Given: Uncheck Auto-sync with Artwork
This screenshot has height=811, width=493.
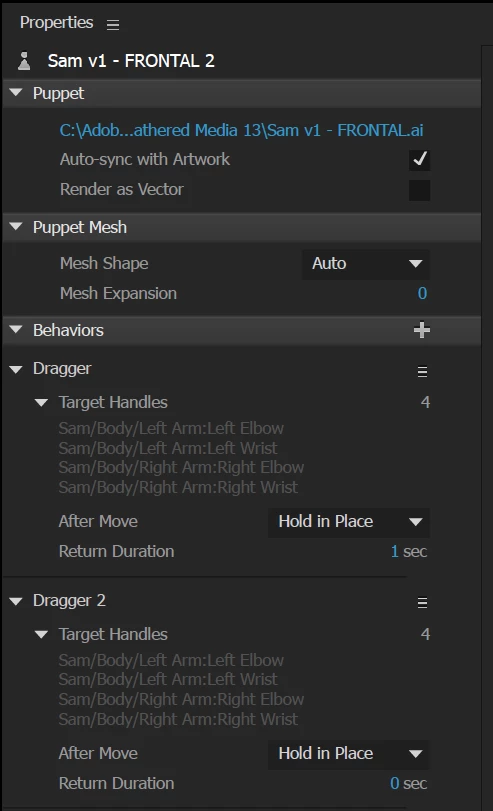Looking at the screenshot, I should click(x=420, y=160).
